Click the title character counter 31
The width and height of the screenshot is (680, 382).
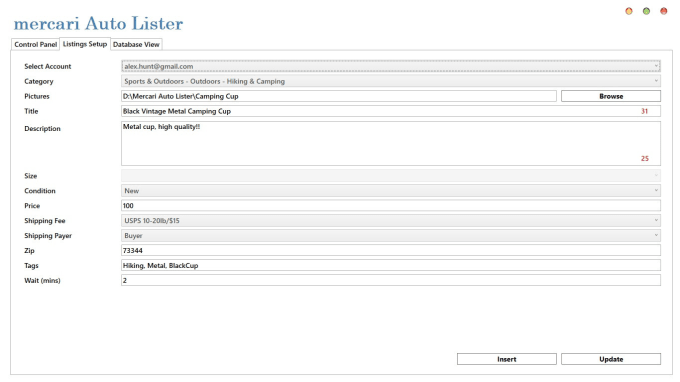pos(644,111)
